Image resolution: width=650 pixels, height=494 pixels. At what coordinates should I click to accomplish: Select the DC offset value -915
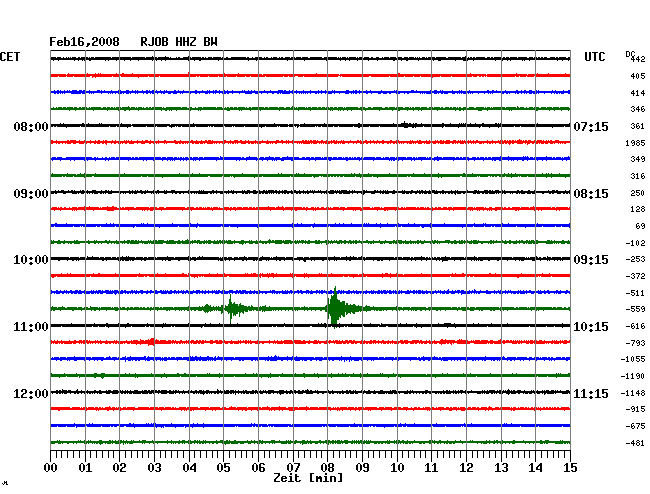tap(635, 409)
